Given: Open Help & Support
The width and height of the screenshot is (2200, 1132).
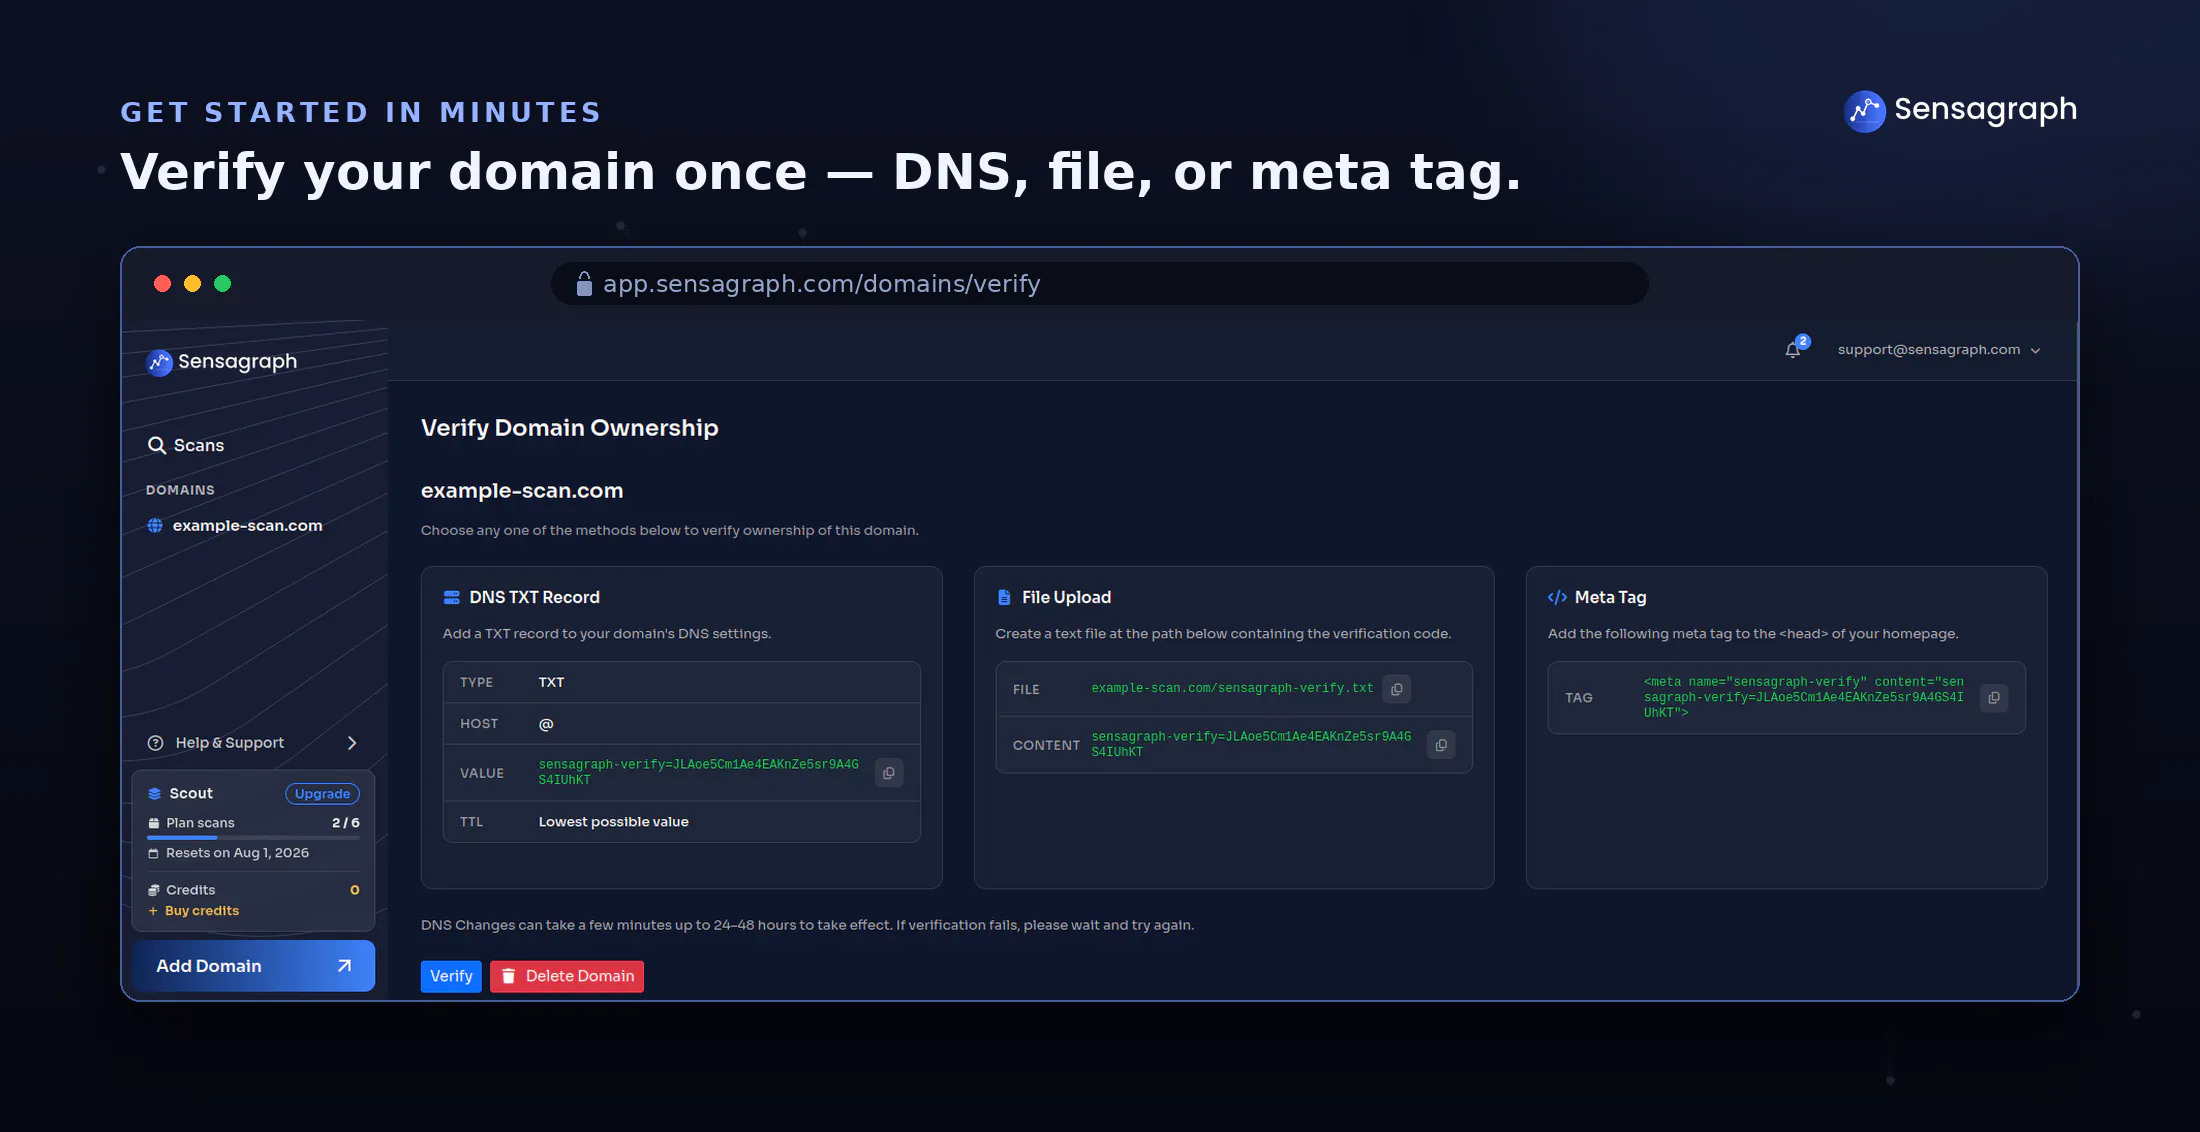Looking at the screenshot, I should tap(252, 743).
